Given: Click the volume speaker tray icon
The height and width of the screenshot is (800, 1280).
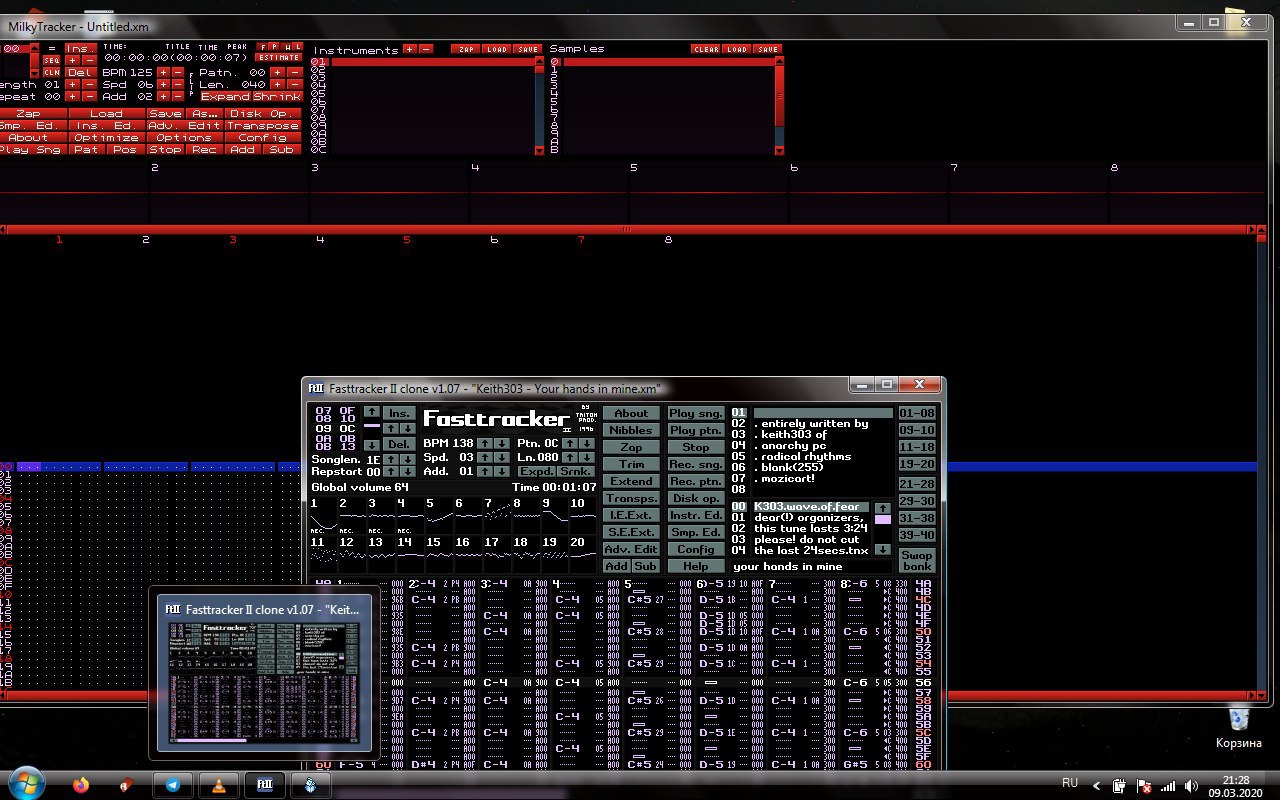Looking at the screenshot, I should click(x=1191, y=786).
